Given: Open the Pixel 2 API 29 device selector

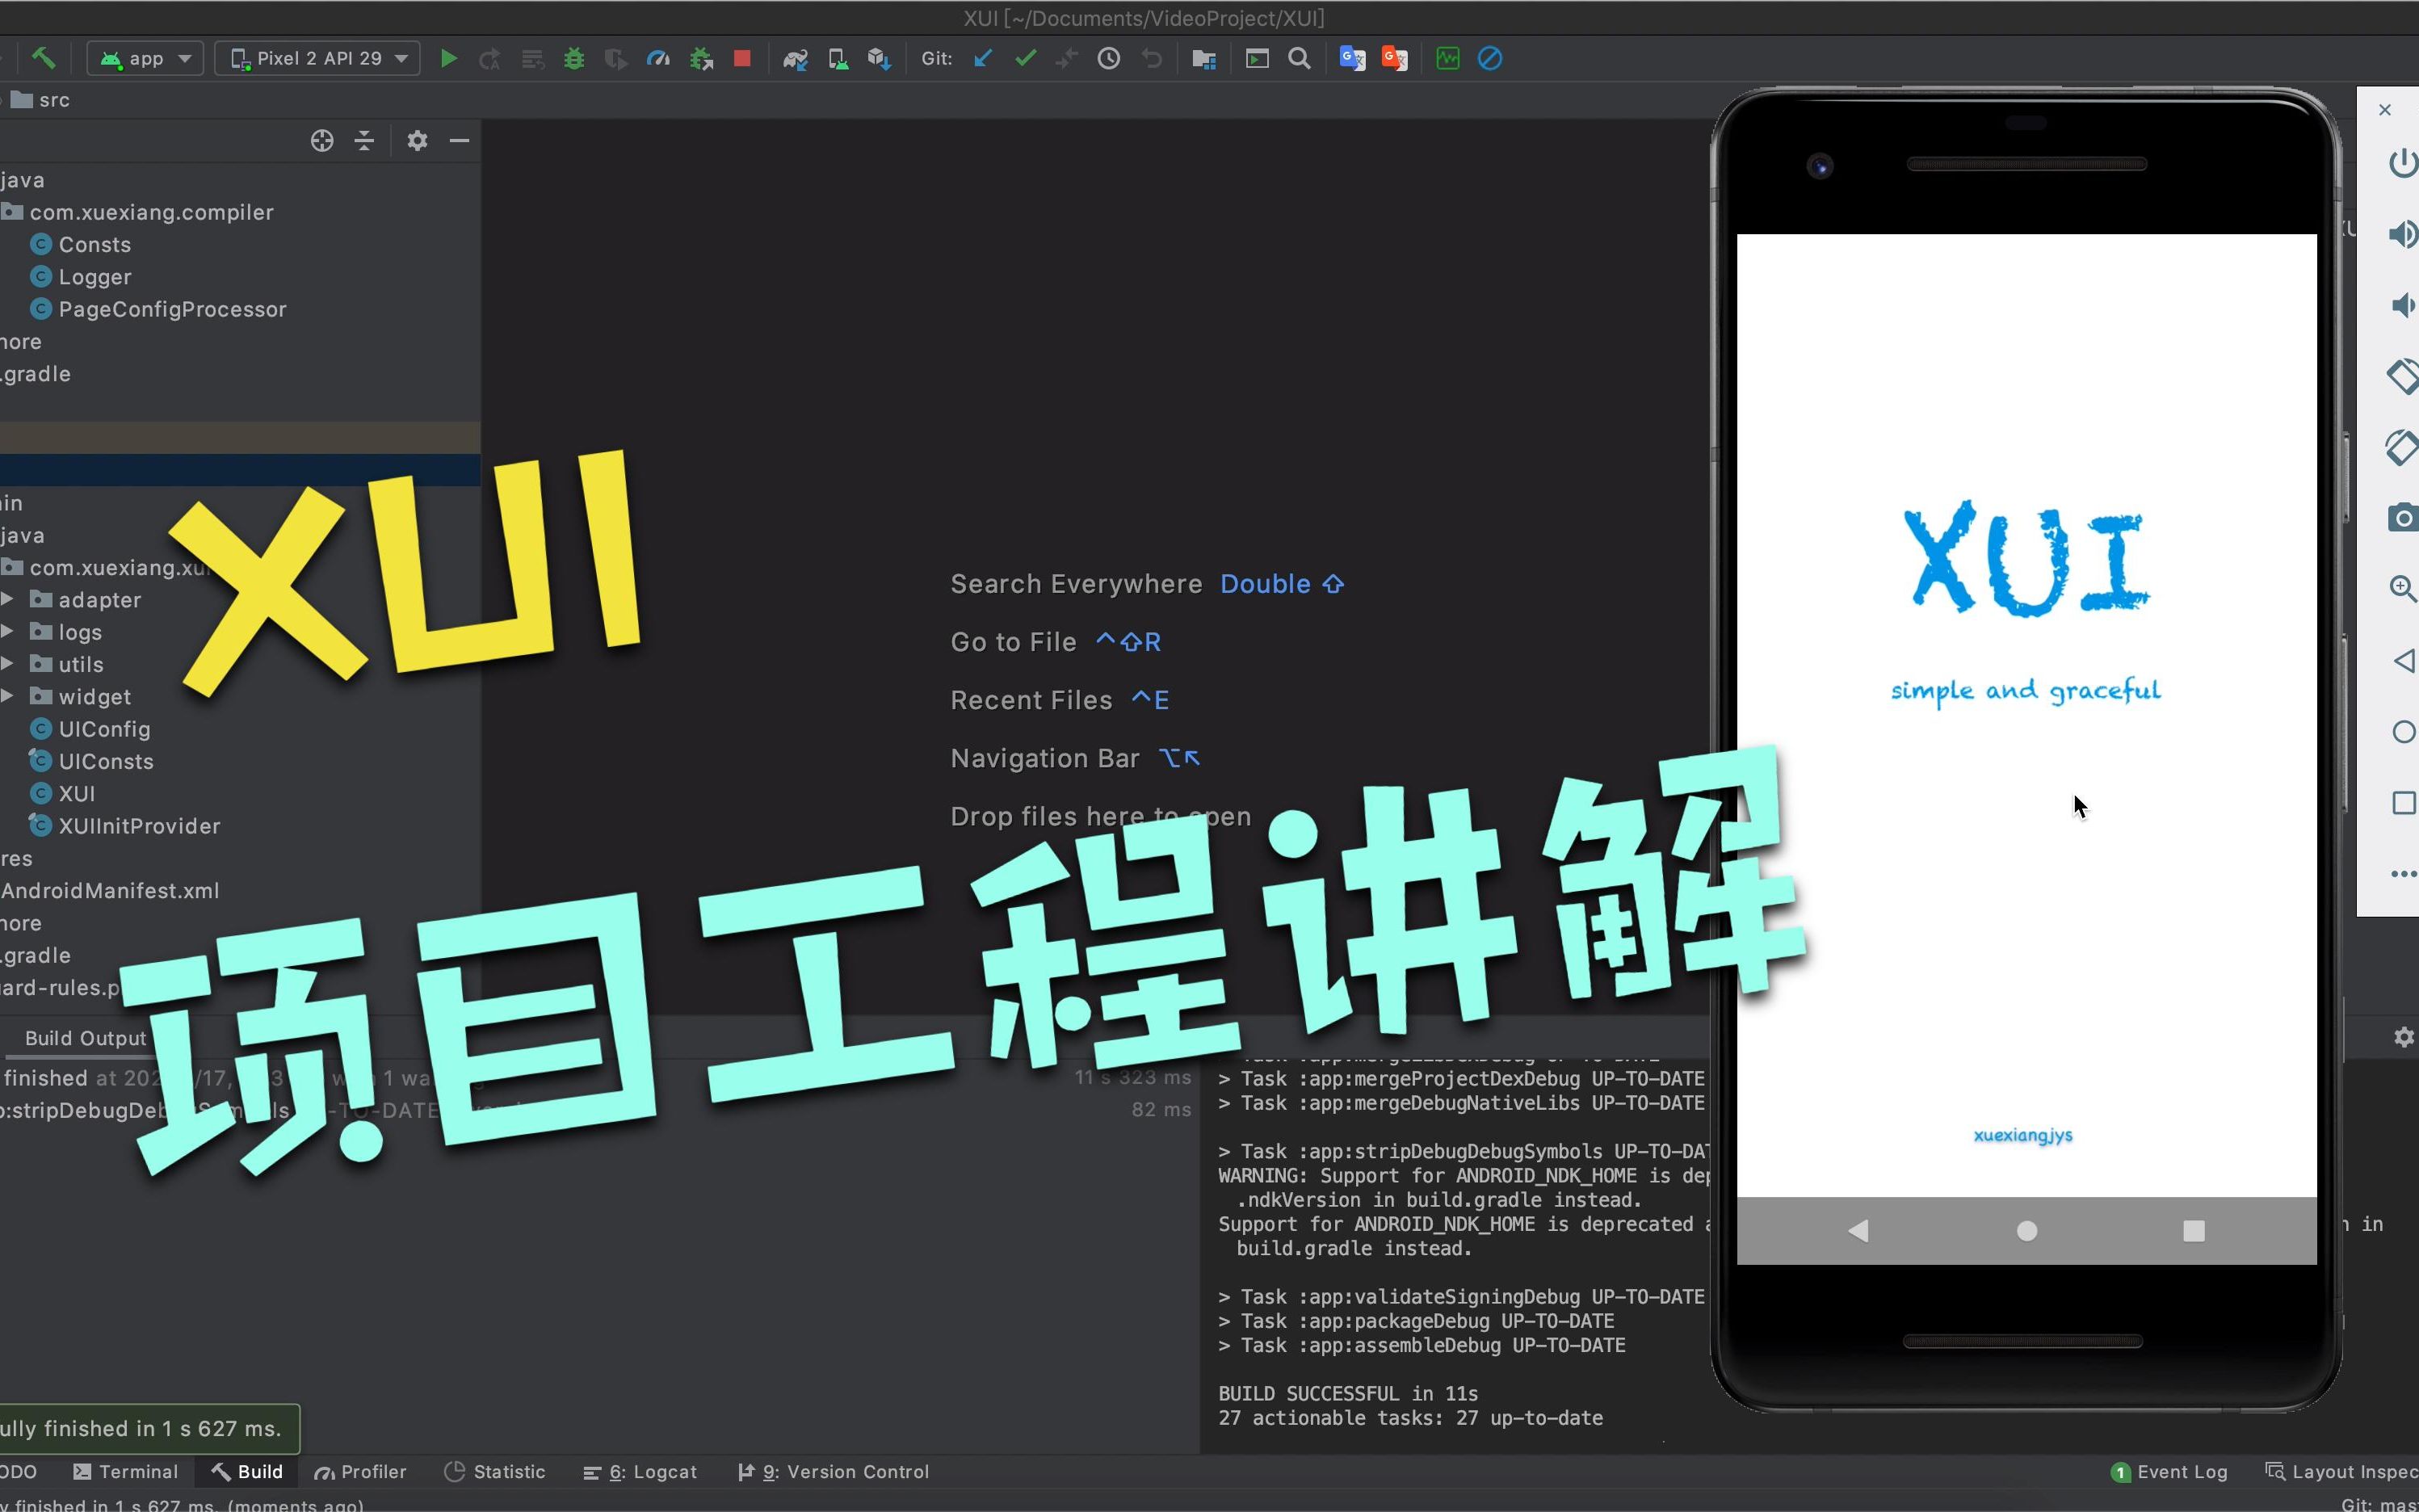Looking at the screenshot, I should pyautogui.click(x=316, y=57).
